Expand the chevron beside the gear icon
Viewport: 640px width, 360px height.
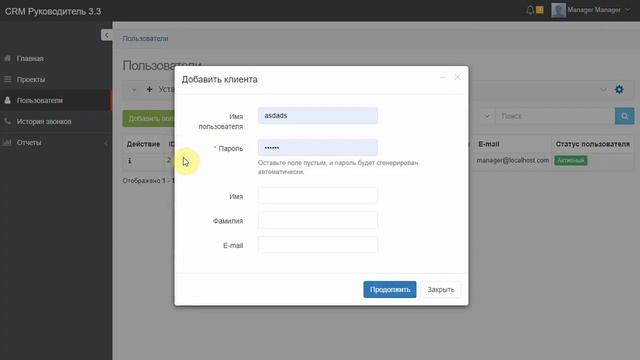pos(603,90)
